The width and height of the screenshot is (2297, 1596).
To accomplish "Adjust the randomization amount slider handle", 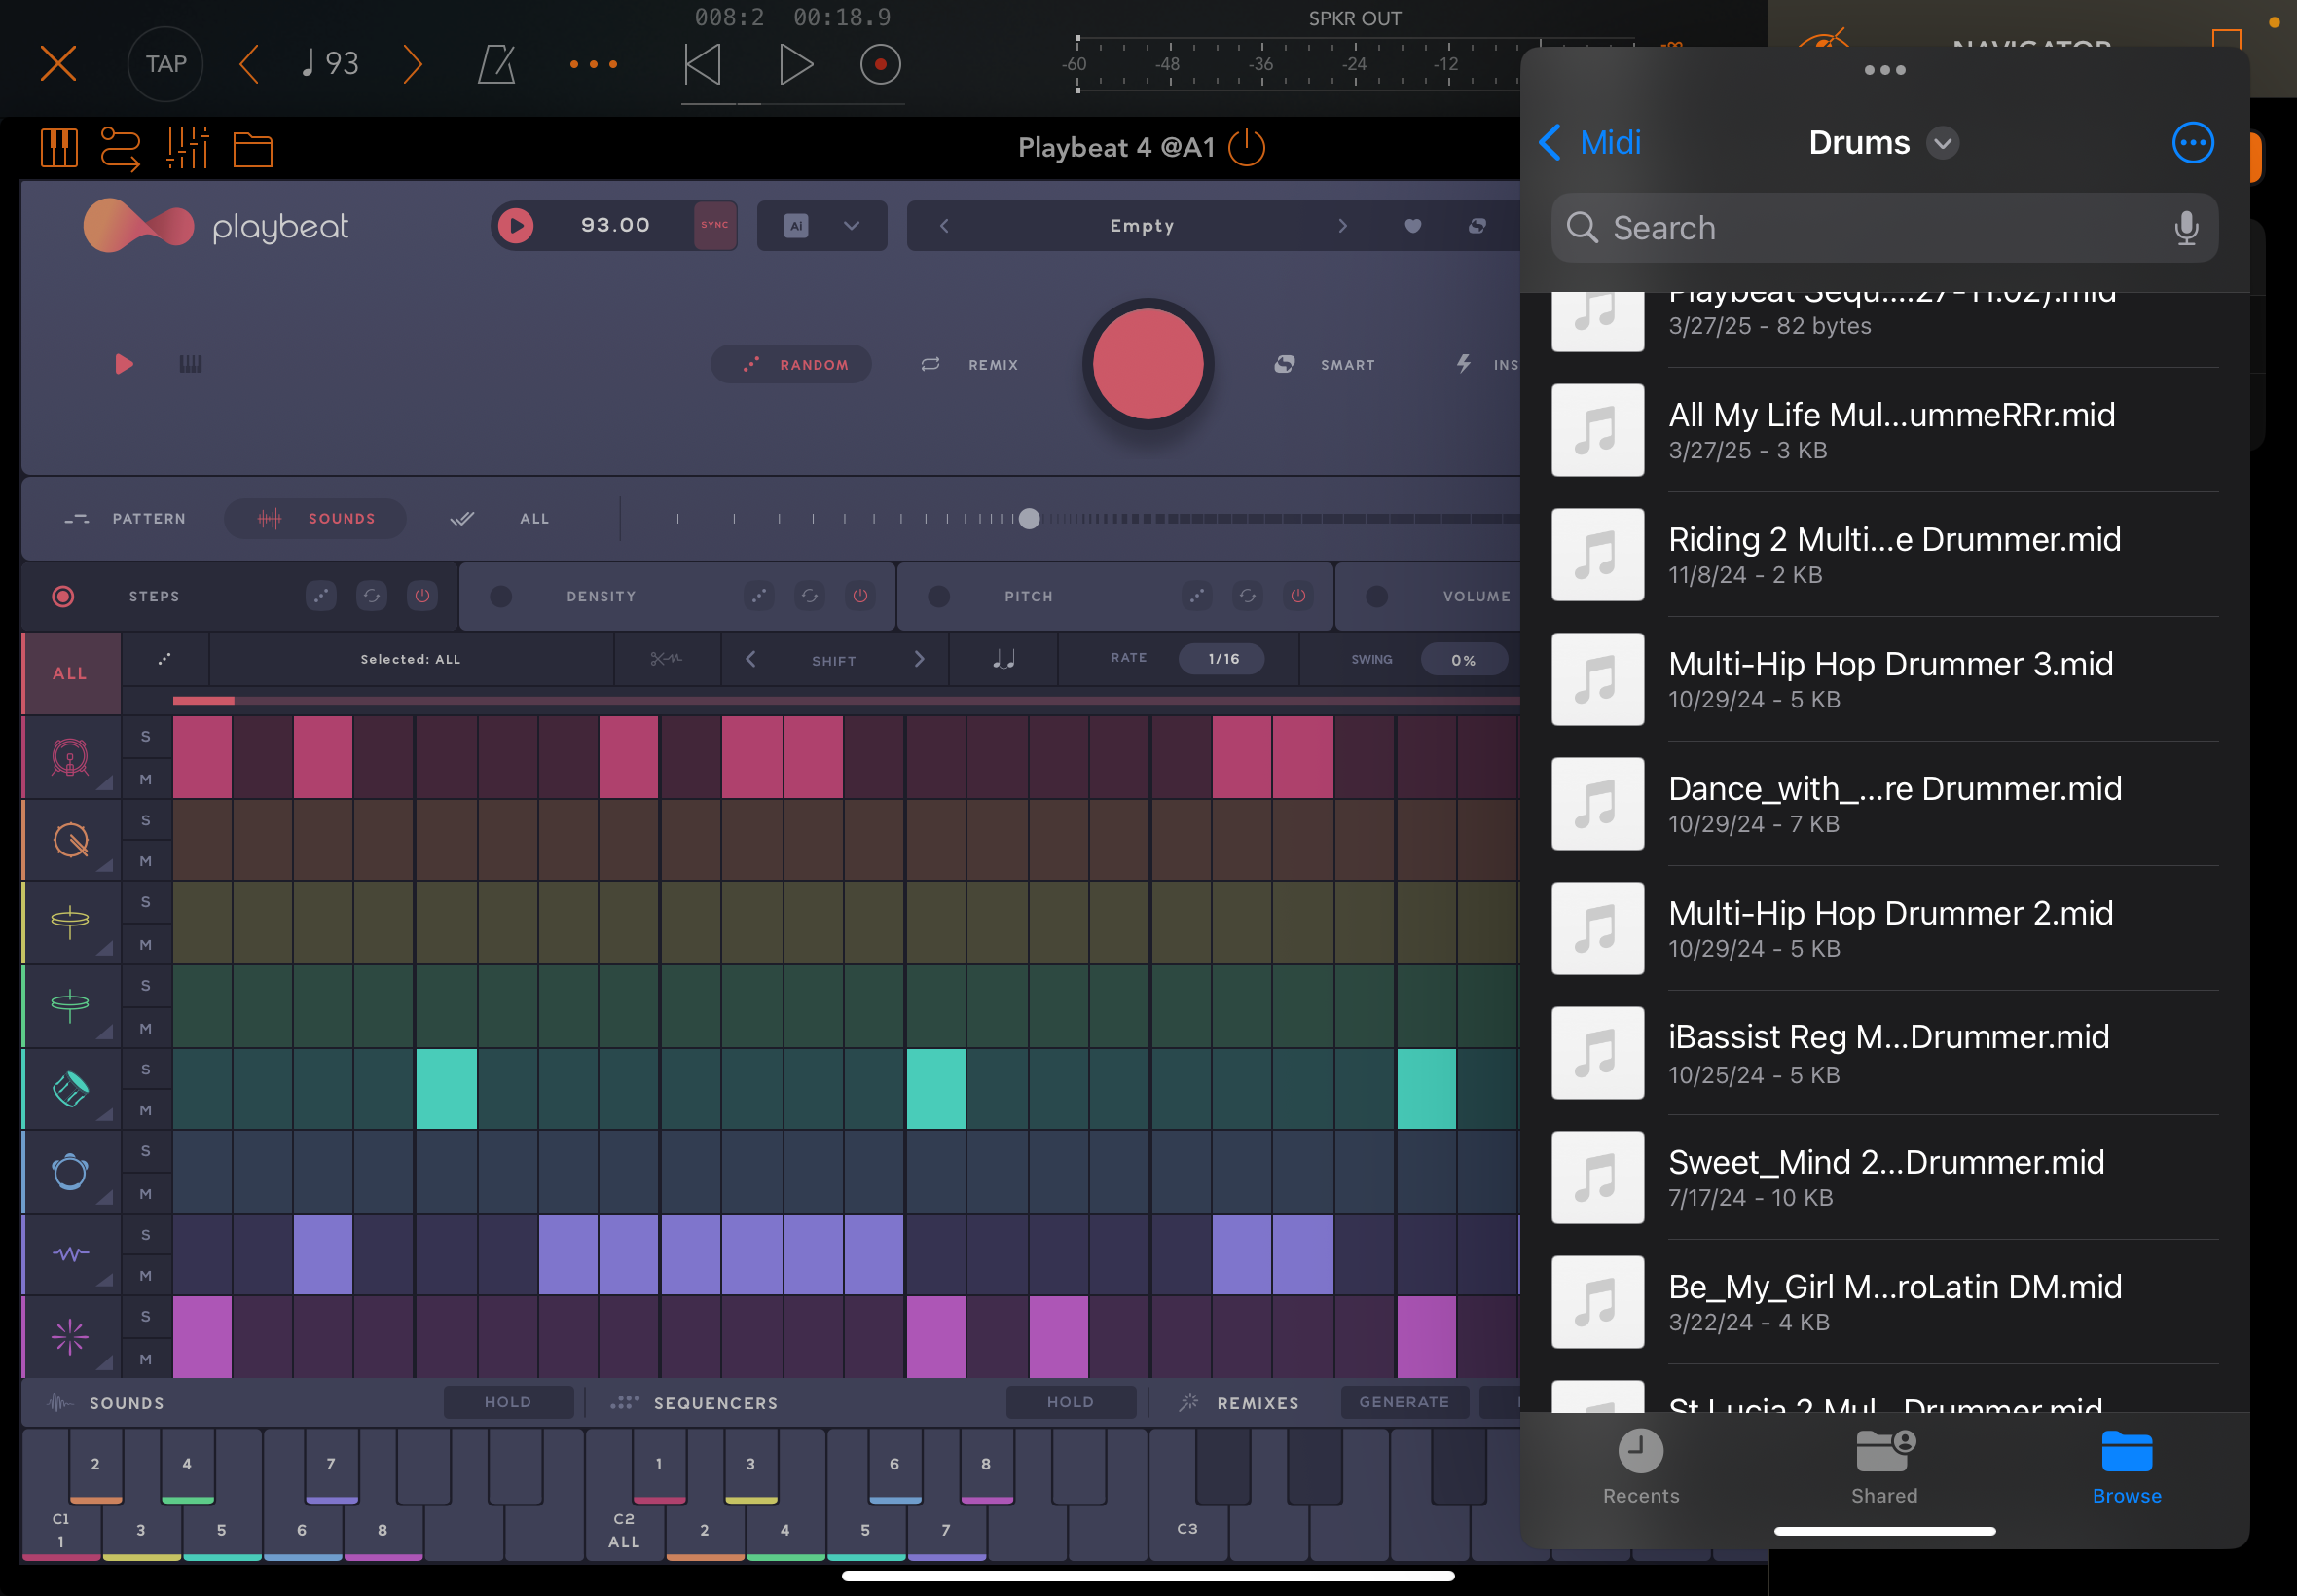I will [x=1029, y=518].
